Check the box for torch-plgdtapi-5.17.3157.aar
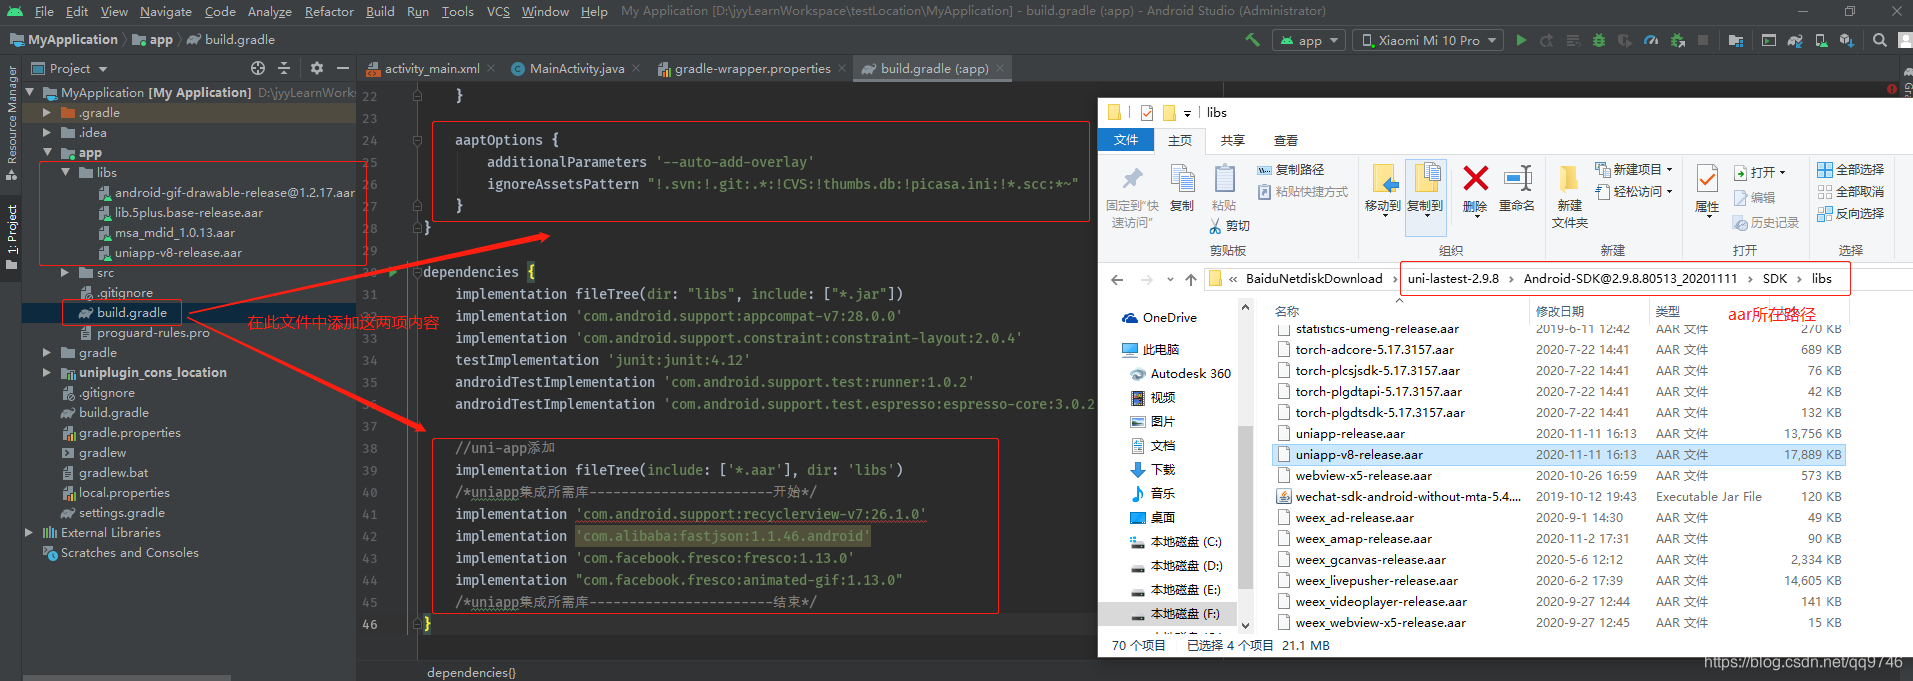 1284,392
